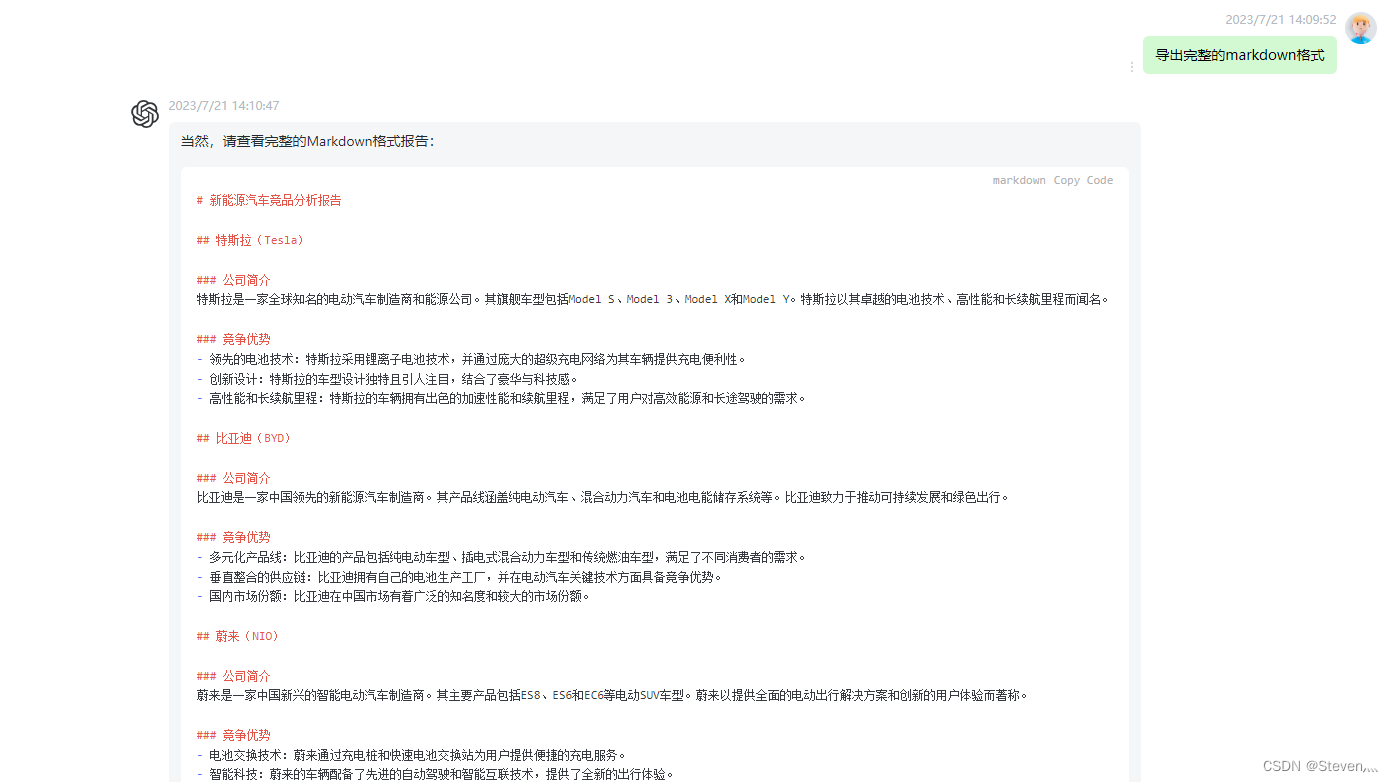Click the 竞争优势 heading under 比亚迪

click(x=234, y=537)
